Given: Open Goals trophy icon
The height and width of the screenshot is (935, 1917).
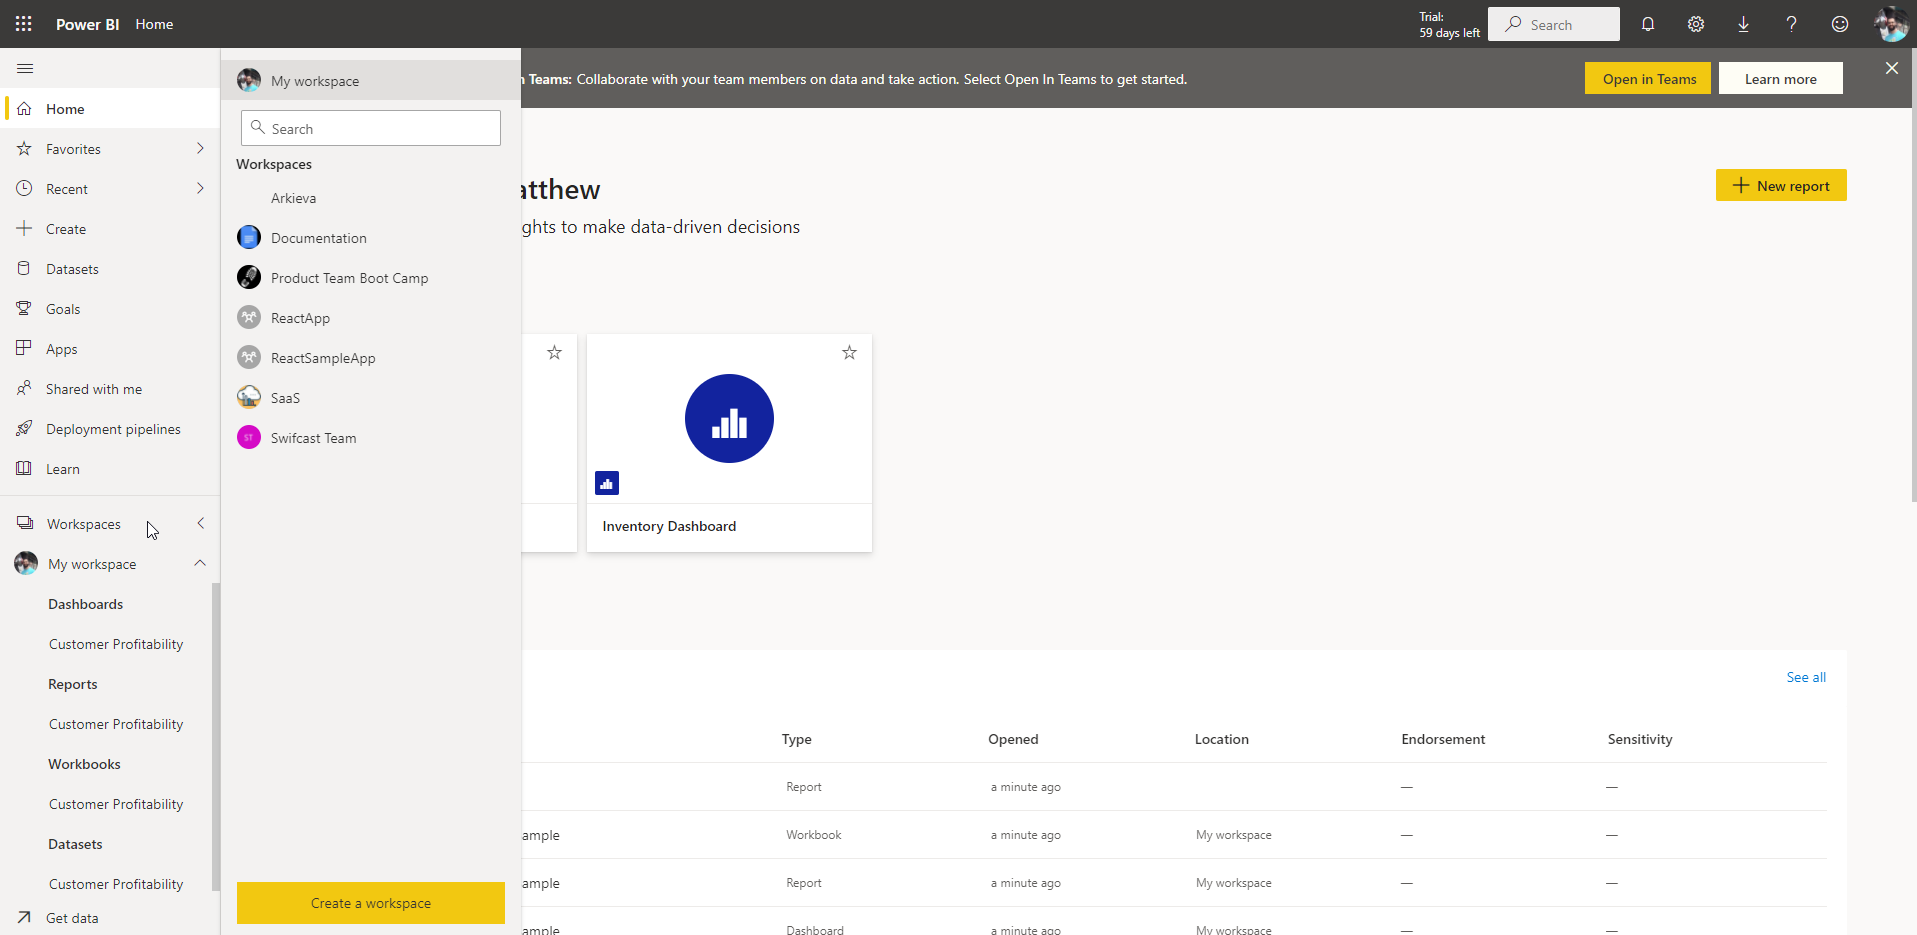Looking at the screenshot, I should click(x=24, y=308).
